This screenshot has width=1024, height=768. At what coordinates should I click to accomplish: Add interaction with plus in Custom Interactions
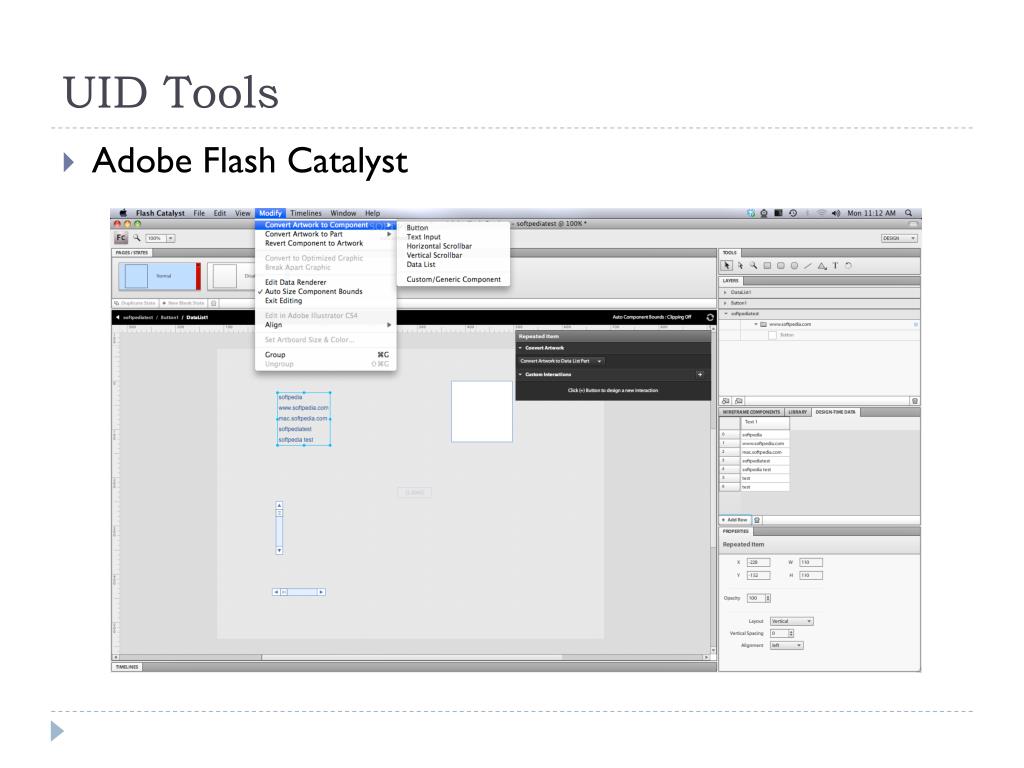pyautogui.click(x=699, y=375)
